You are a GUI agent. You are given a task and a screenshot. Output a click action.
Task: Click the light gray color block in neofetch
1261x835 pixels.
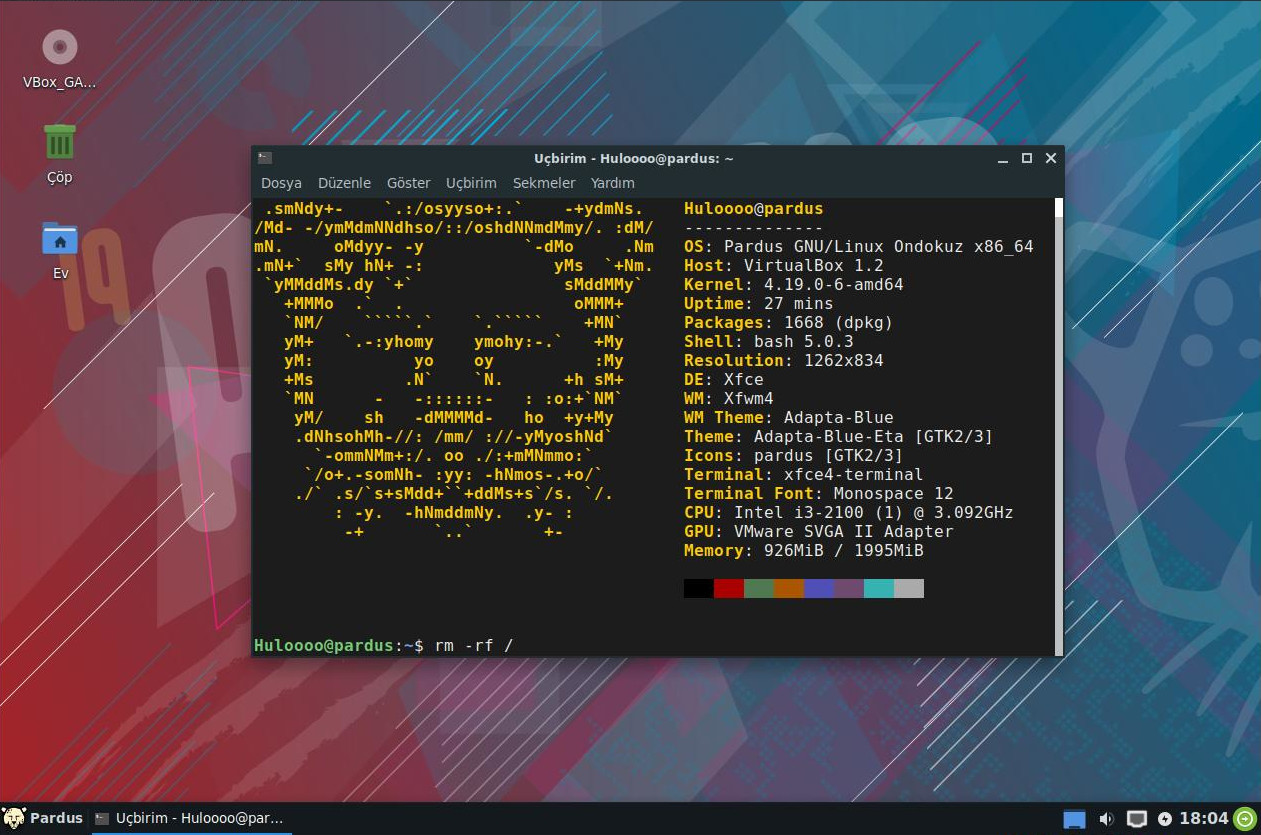click(x=909, y=588)
